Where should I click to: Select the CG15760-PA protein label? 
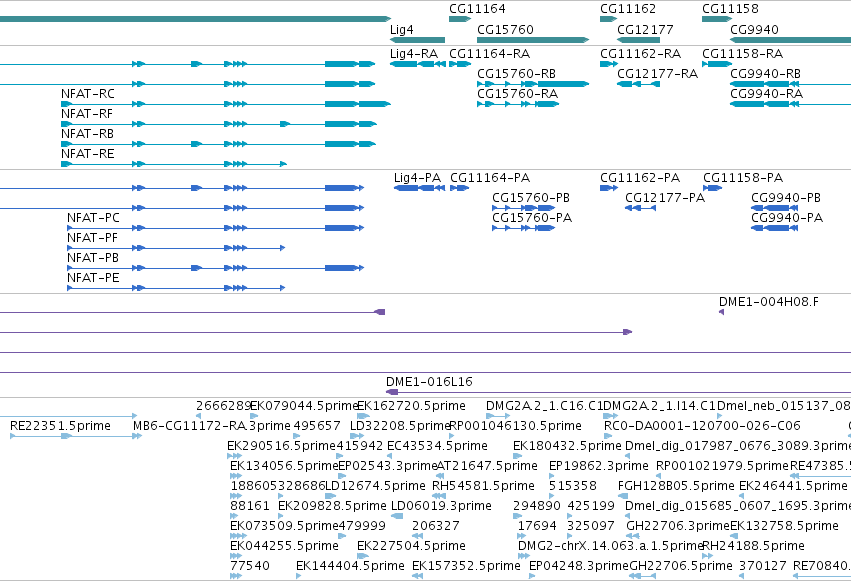532,218
